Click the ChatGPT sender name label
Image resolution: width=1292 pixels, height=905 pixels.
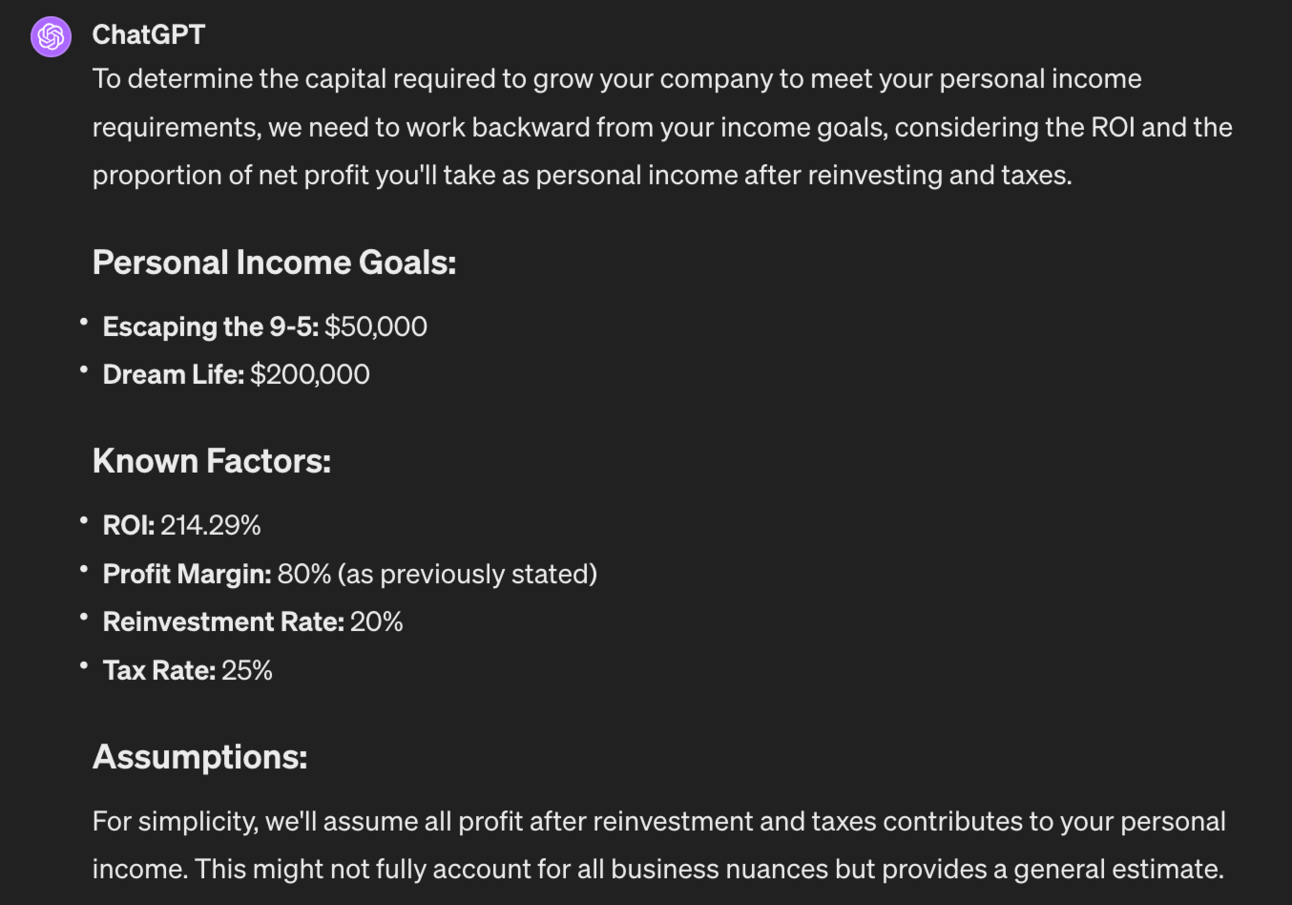click(x=148, y=35)
